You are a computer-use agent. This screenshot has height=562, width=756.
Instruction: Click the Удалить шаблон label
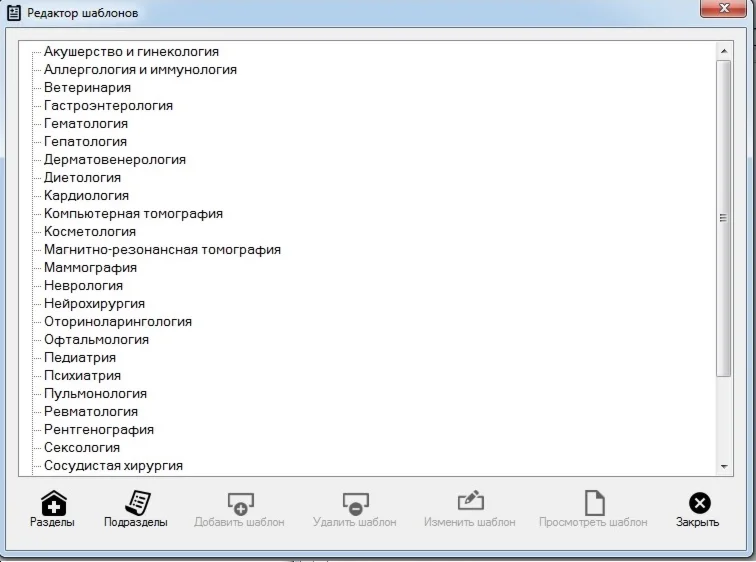pyautogui.click(x=354, y=522)
